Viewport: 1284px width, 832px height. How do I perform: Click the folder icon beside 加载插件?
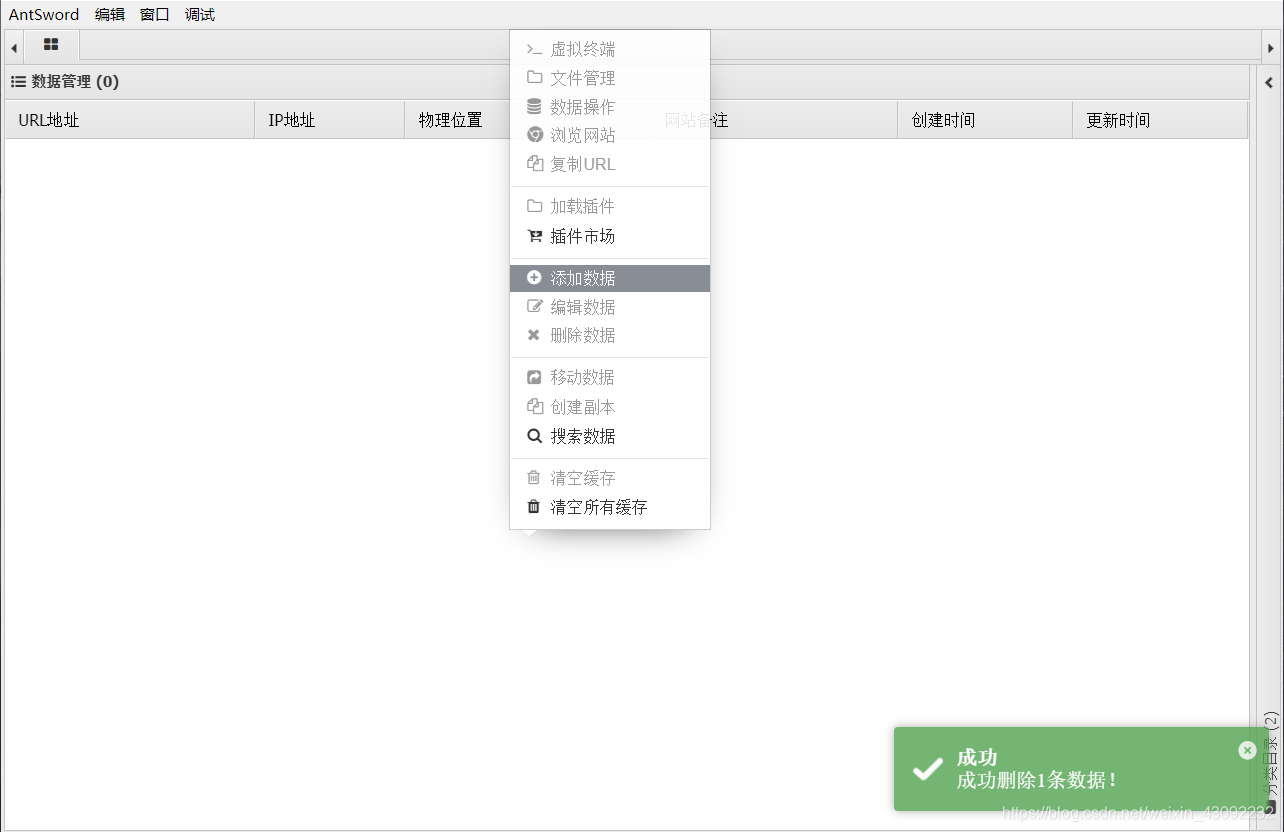534,206
